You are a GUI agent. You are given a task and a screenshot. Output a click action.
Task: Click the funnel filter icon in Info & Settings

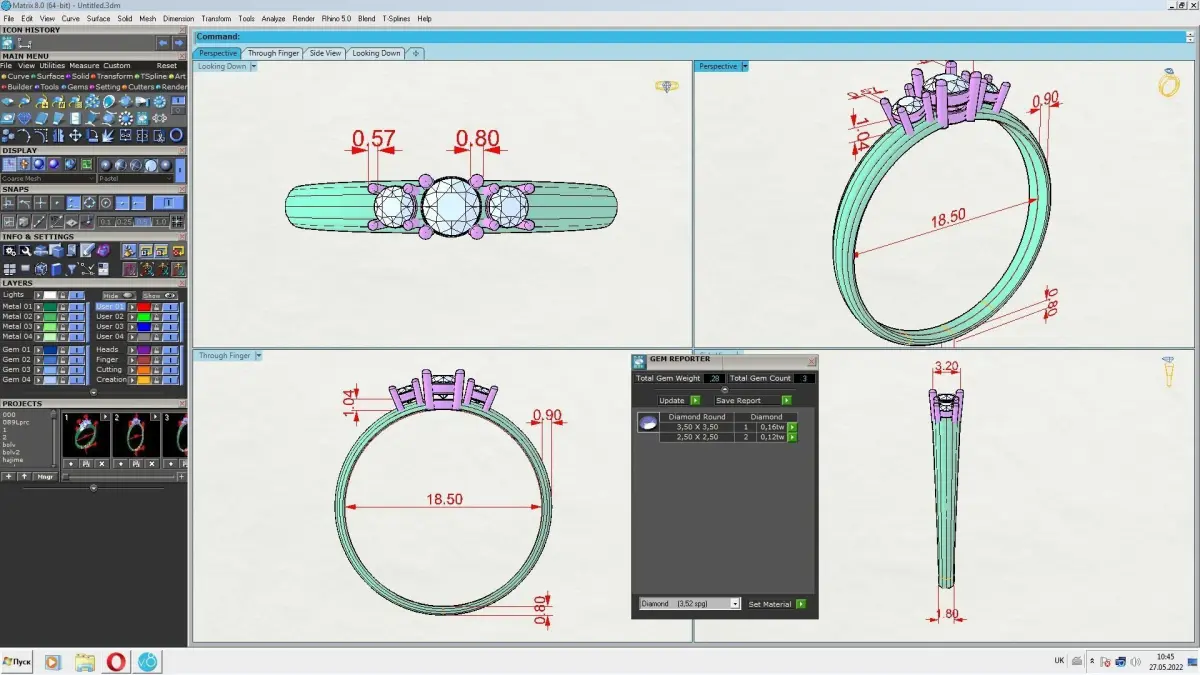pyautogui.click(x=72, y=268)
